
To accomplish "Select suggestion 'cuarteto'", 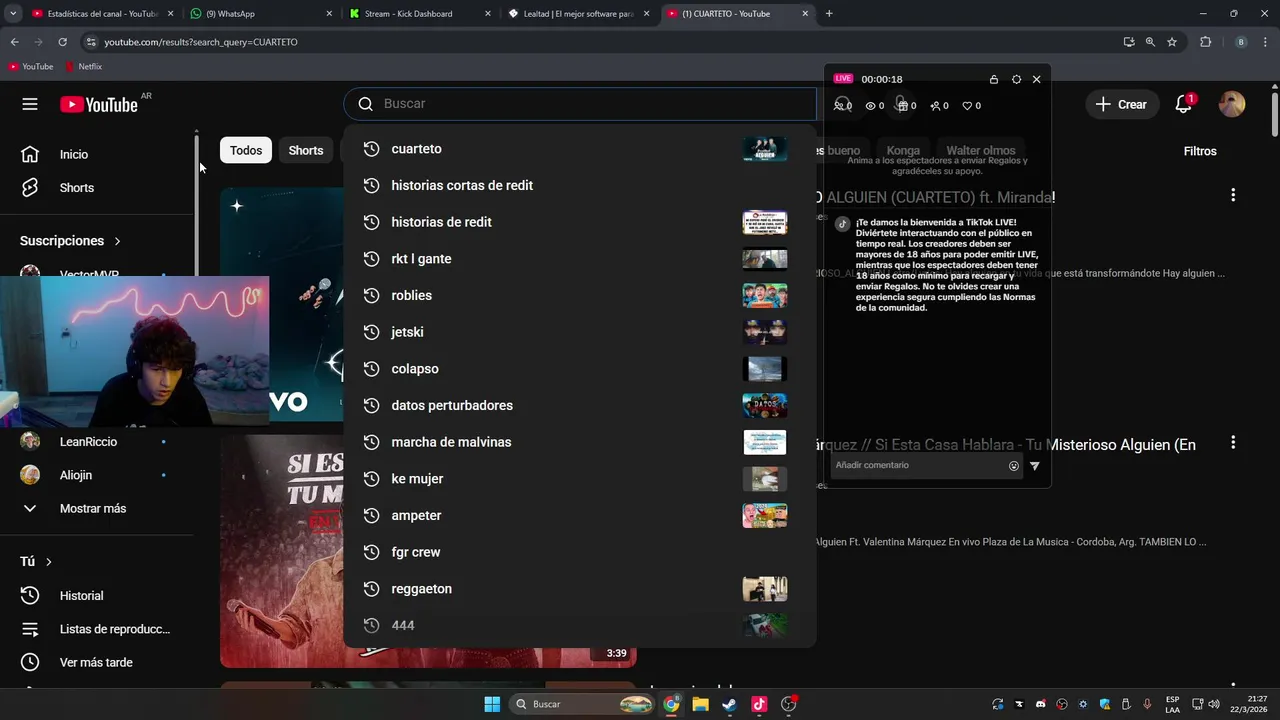I will tap(580, 149).
